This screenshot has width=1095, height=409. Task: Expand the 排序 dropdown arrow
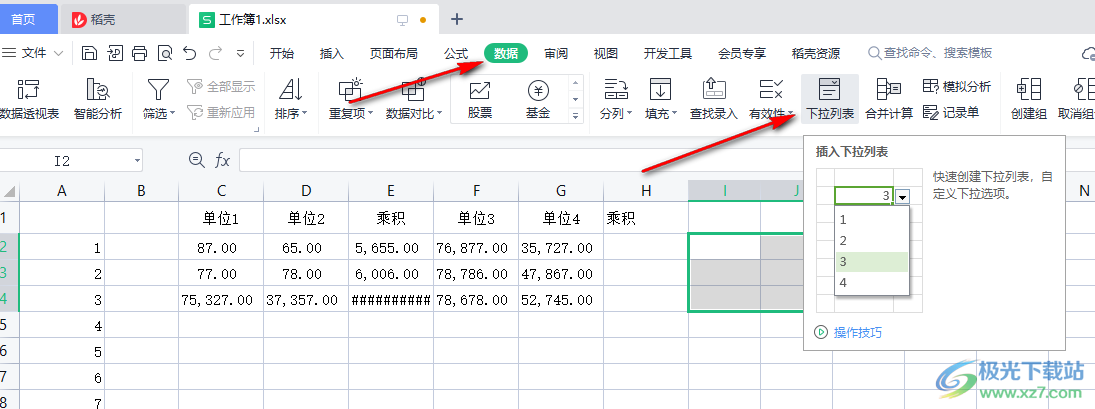point(304,114)
